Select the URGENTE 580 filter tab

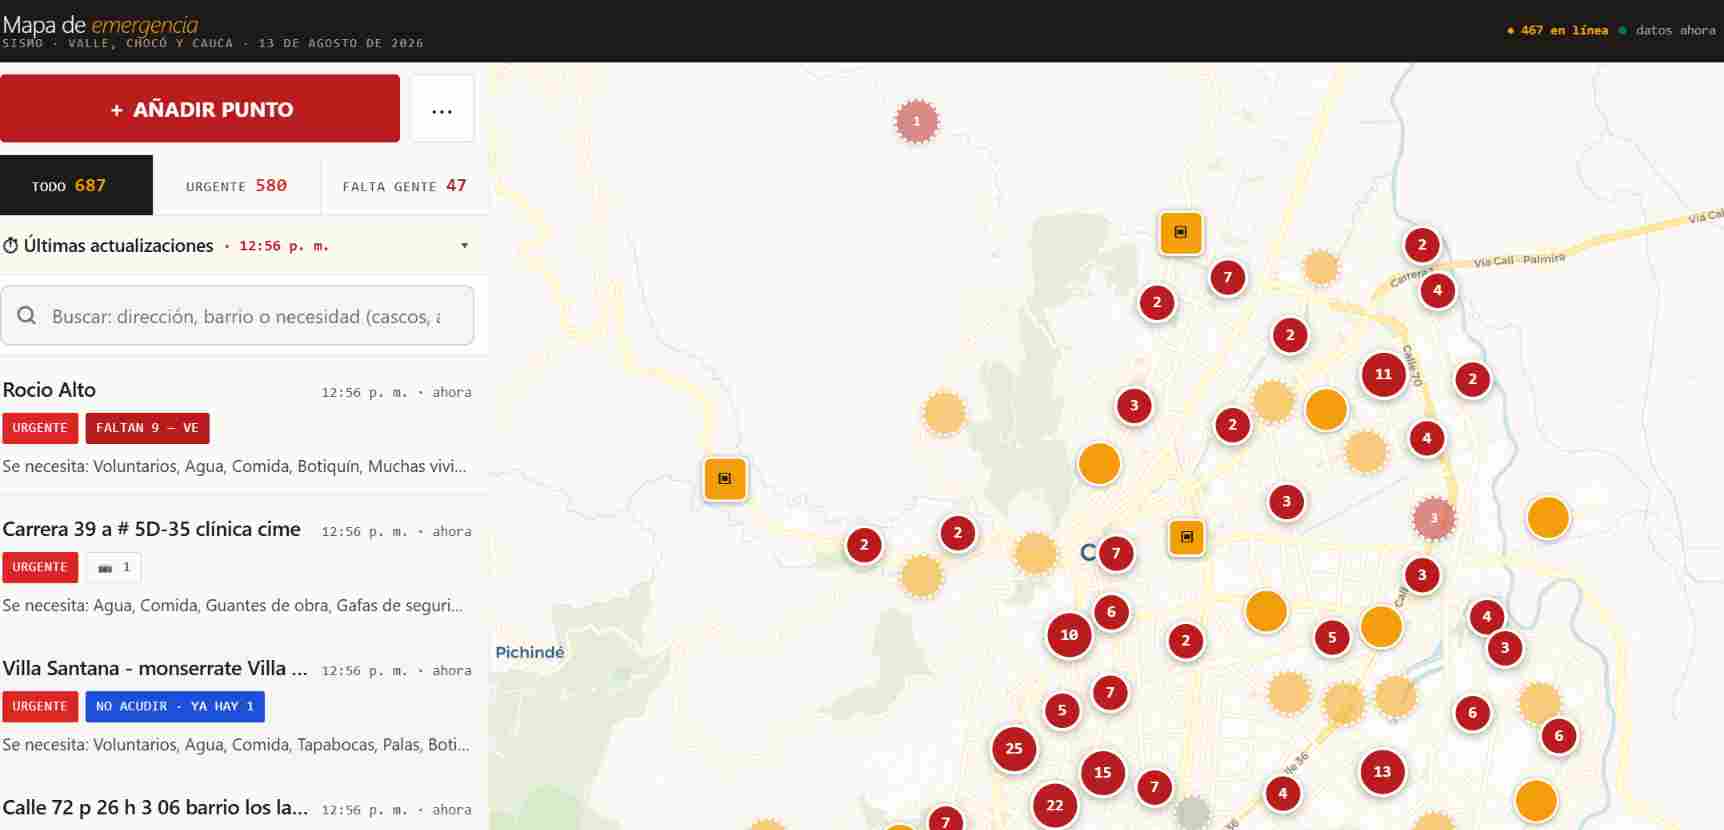click(x=237, y=185)
